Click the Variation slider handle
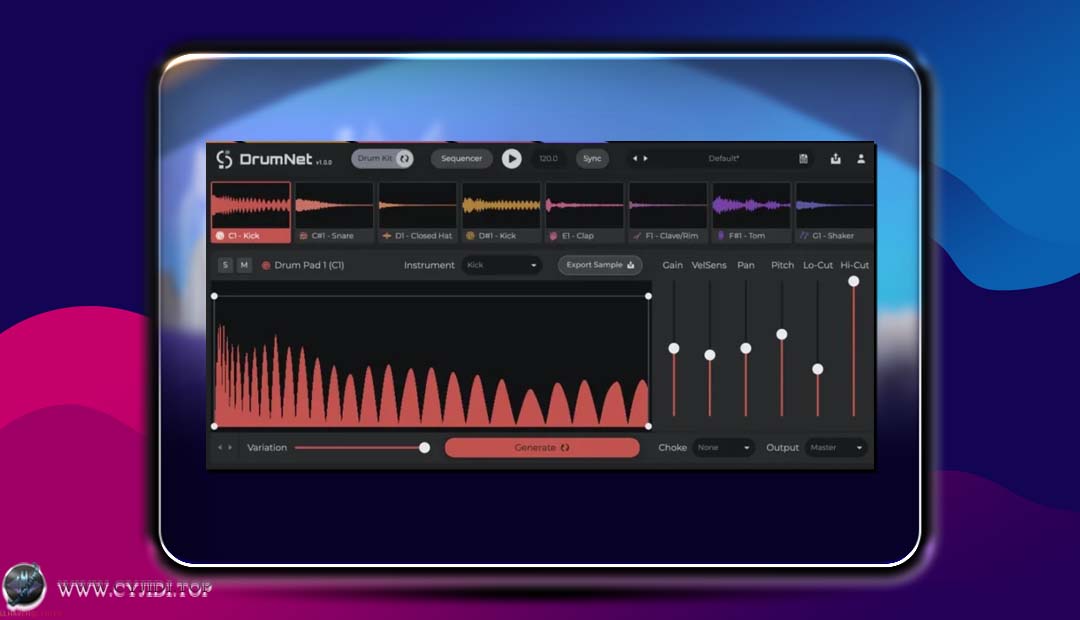 (x=425, y=448)
